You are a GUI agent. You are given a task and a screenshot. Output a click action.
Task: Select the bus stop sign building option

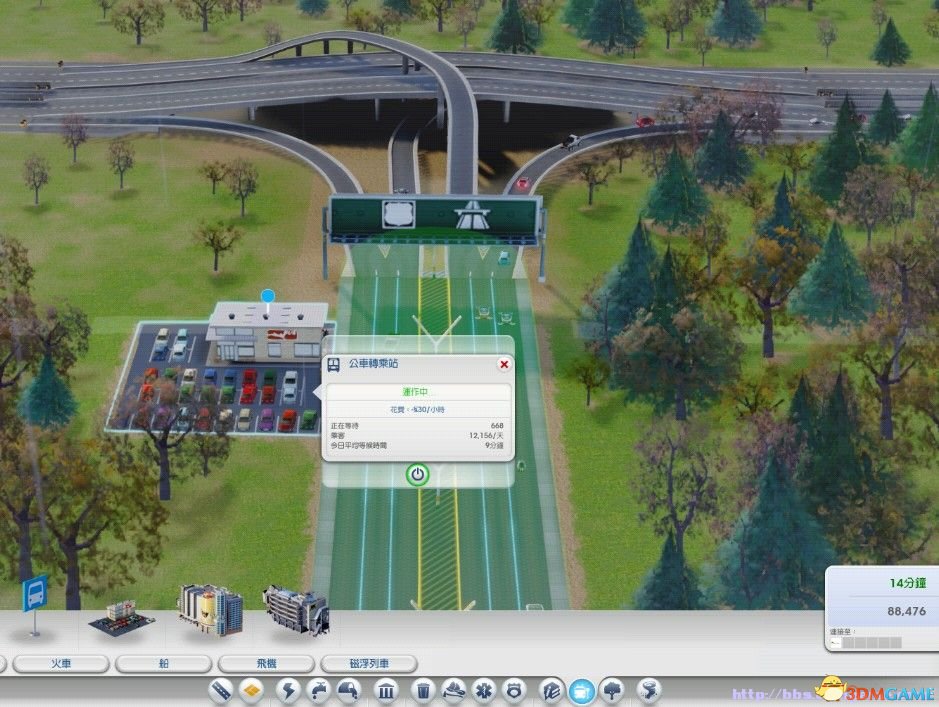pyautogui.click(x=35, y=605)
